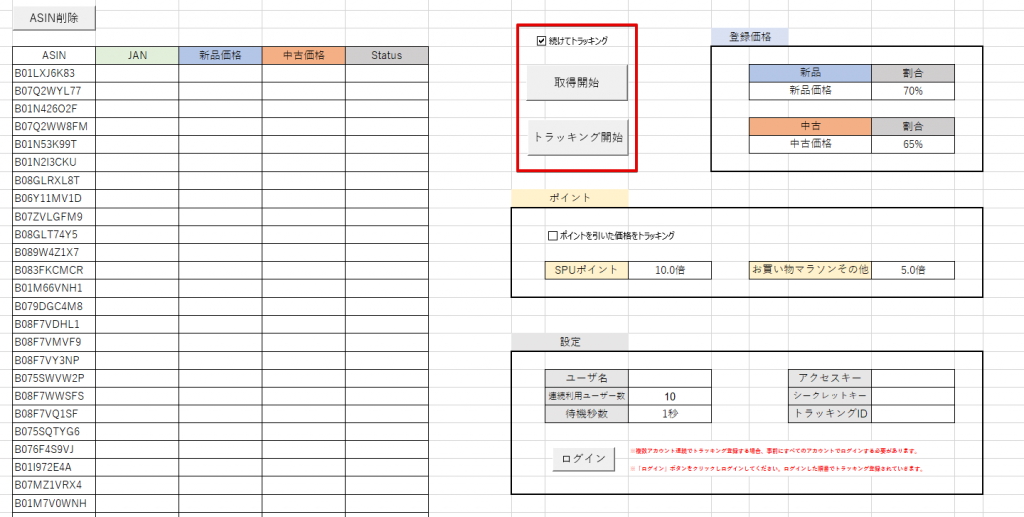Select the 連続利用ユーザー数 value cell showing 10

pos(670,396)
